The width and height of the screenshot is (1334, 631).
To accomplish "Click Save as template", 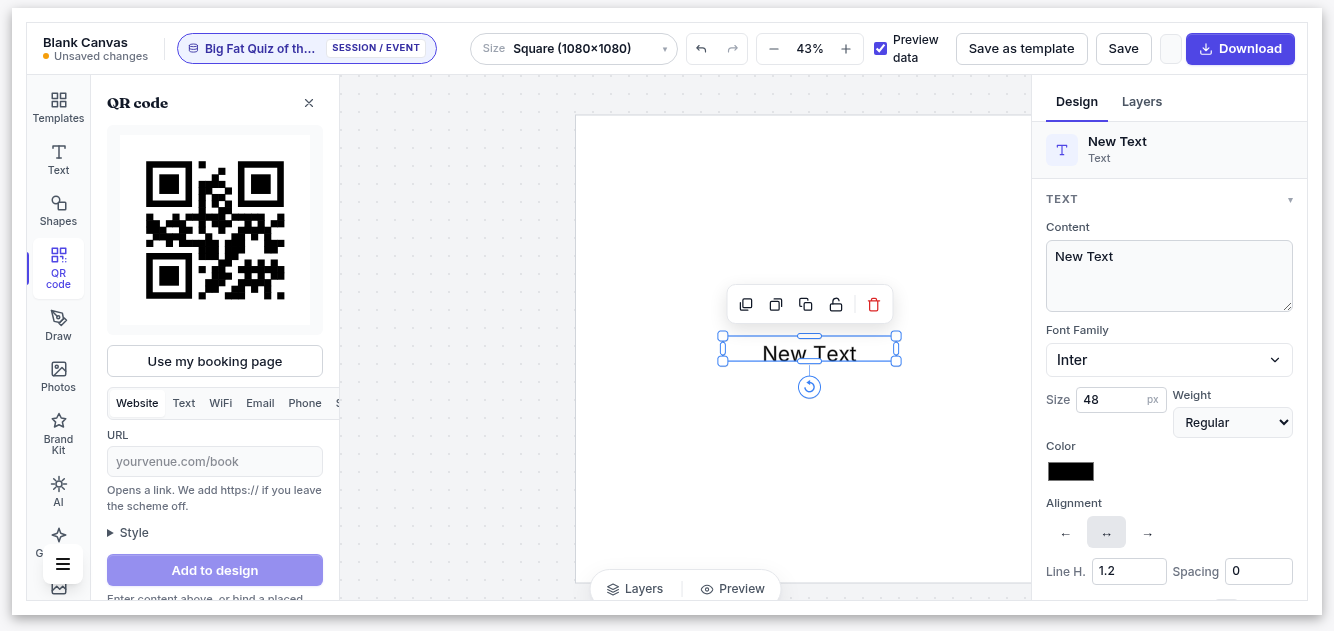I will coord(1021,49).
